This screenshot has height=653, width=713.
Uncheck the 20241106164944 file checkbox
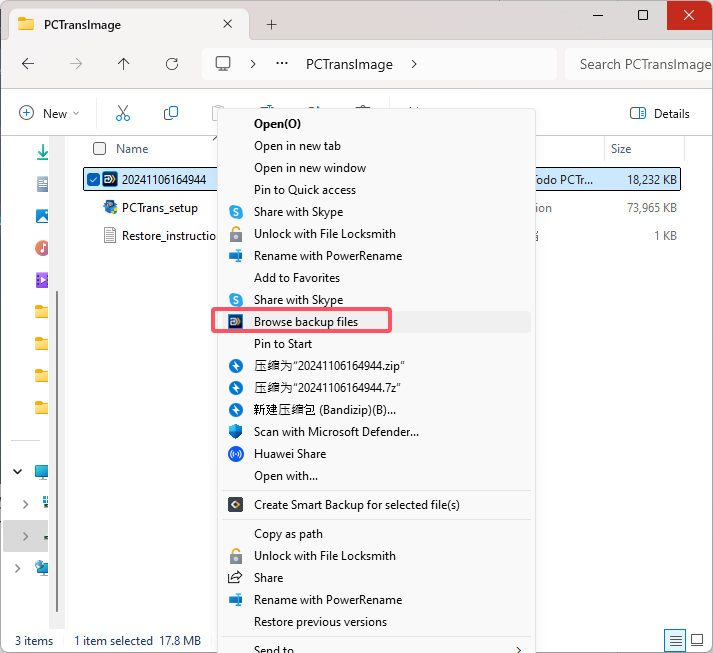pos(94,180)
